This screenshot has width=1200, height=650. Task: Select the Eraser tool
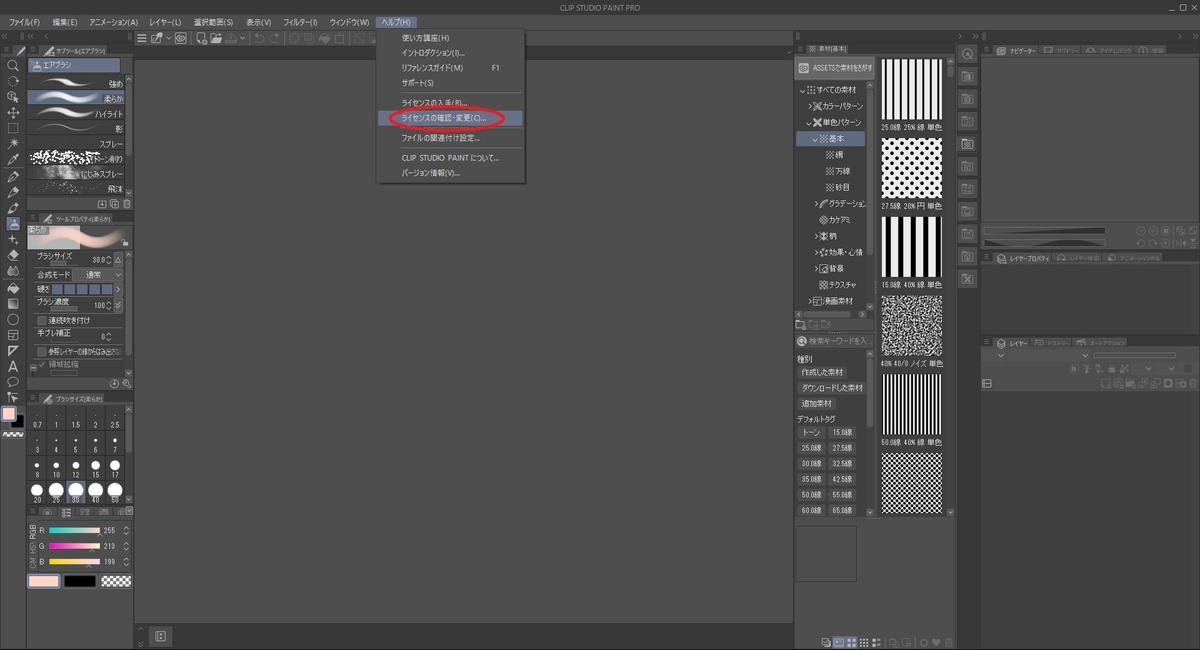coord(13,255)
